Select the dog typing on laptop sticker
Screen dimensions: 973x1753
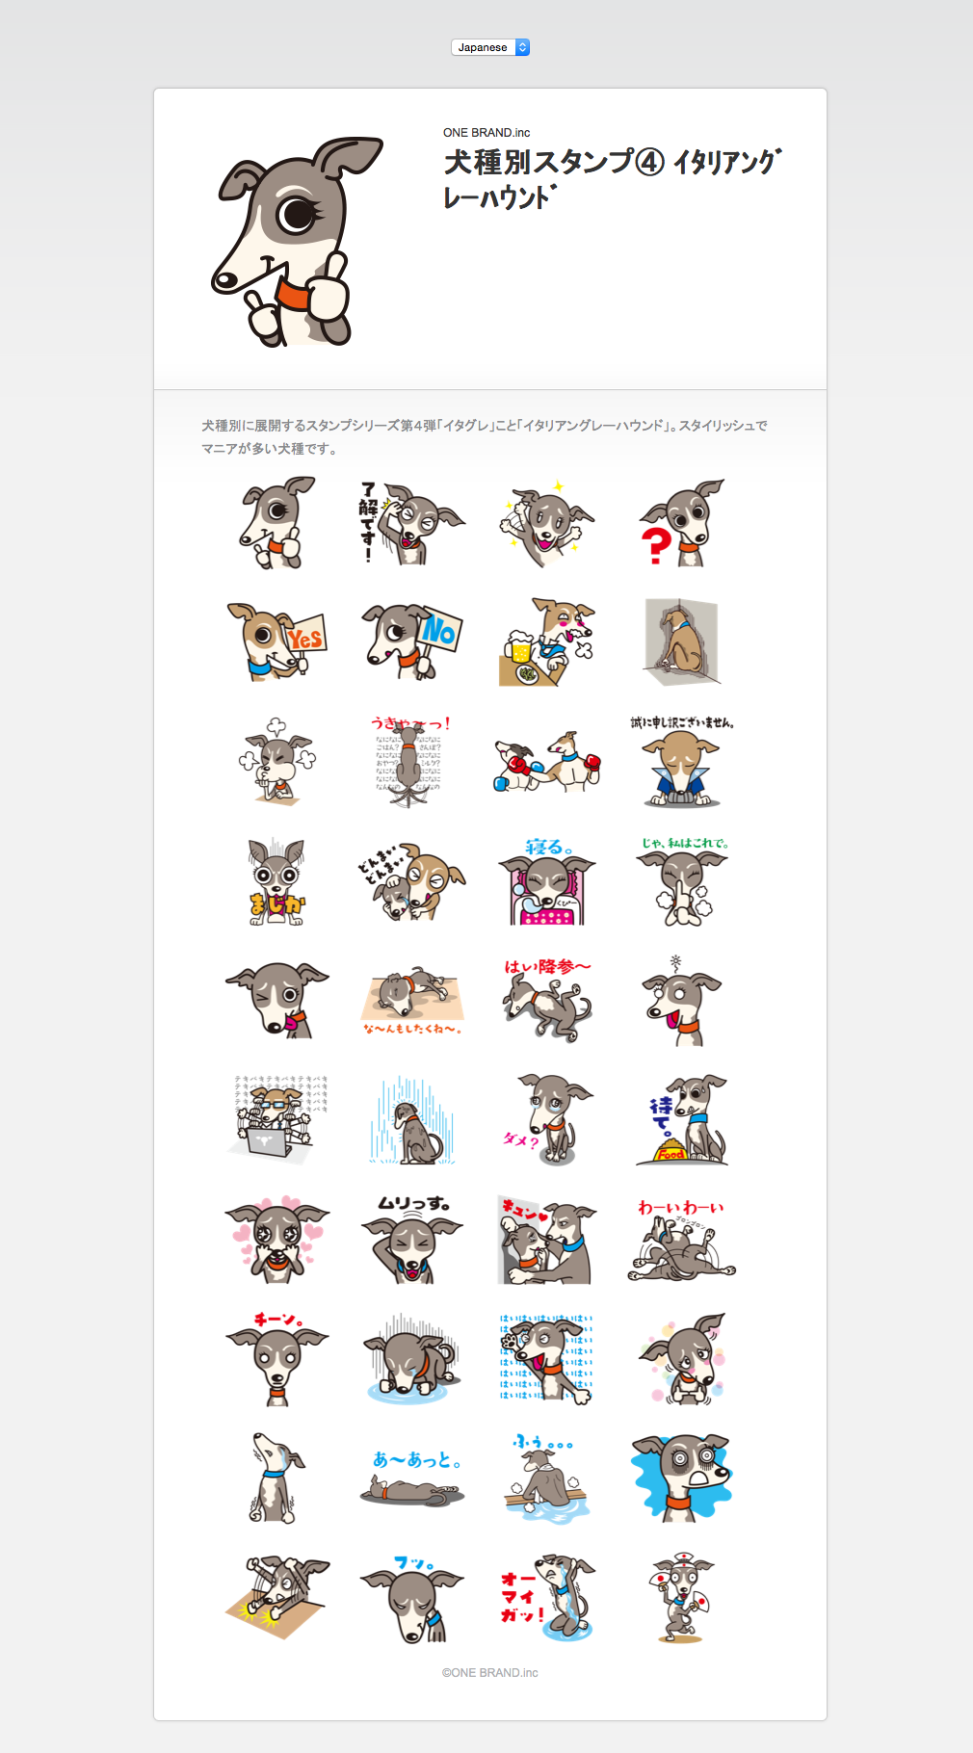click(277, 1120)
